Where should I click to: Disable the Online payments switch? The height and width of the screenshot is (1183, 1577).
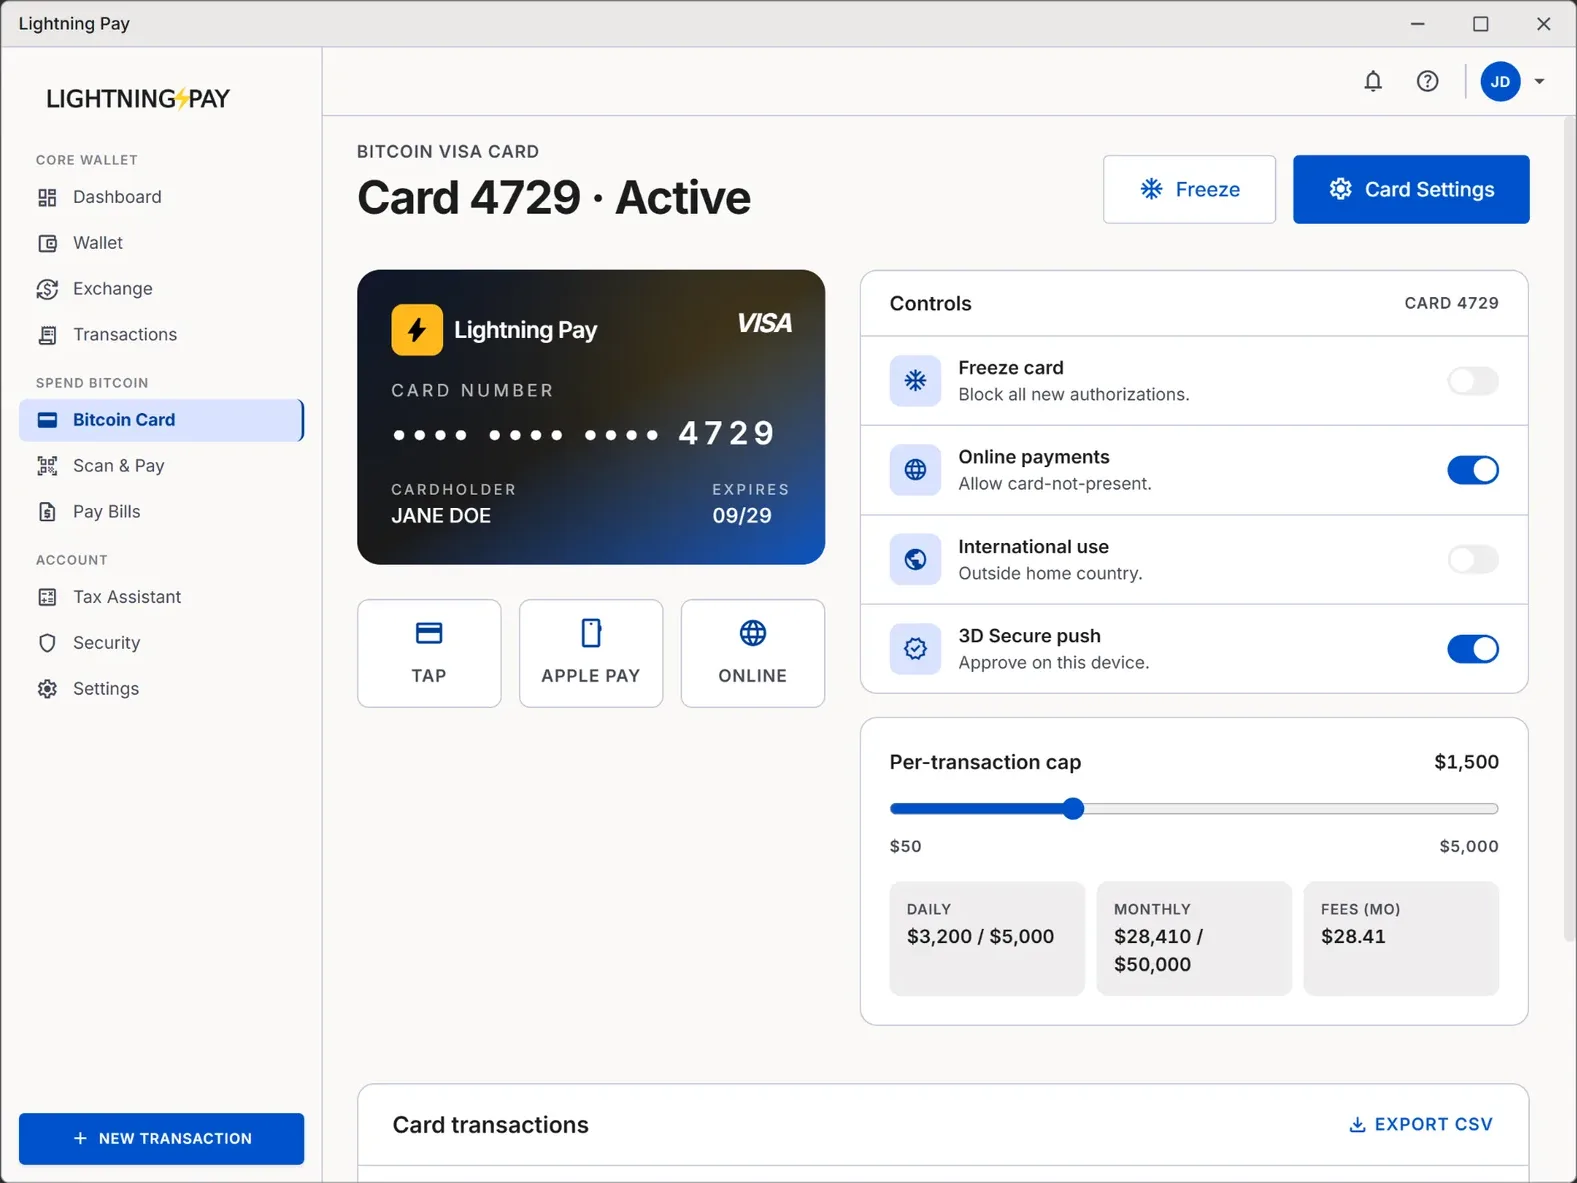click(1473, 470)
